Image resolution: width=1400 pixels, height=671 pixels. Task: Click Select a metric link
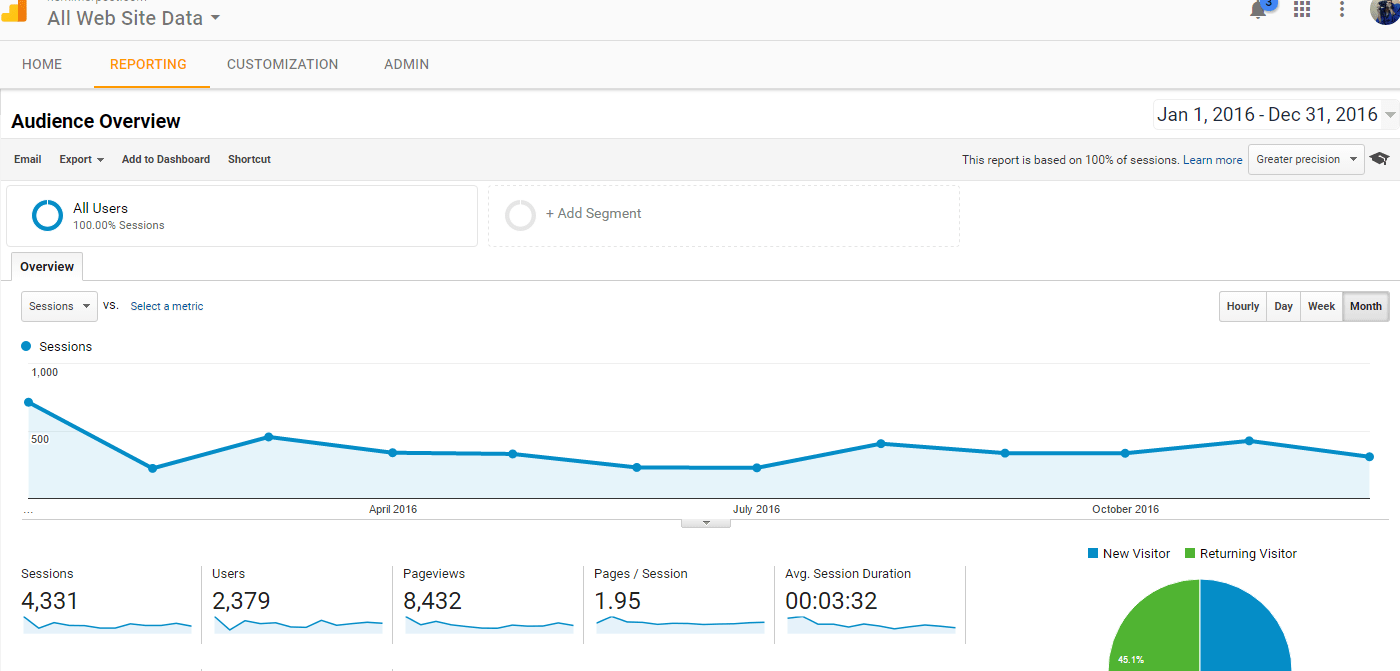167,306
